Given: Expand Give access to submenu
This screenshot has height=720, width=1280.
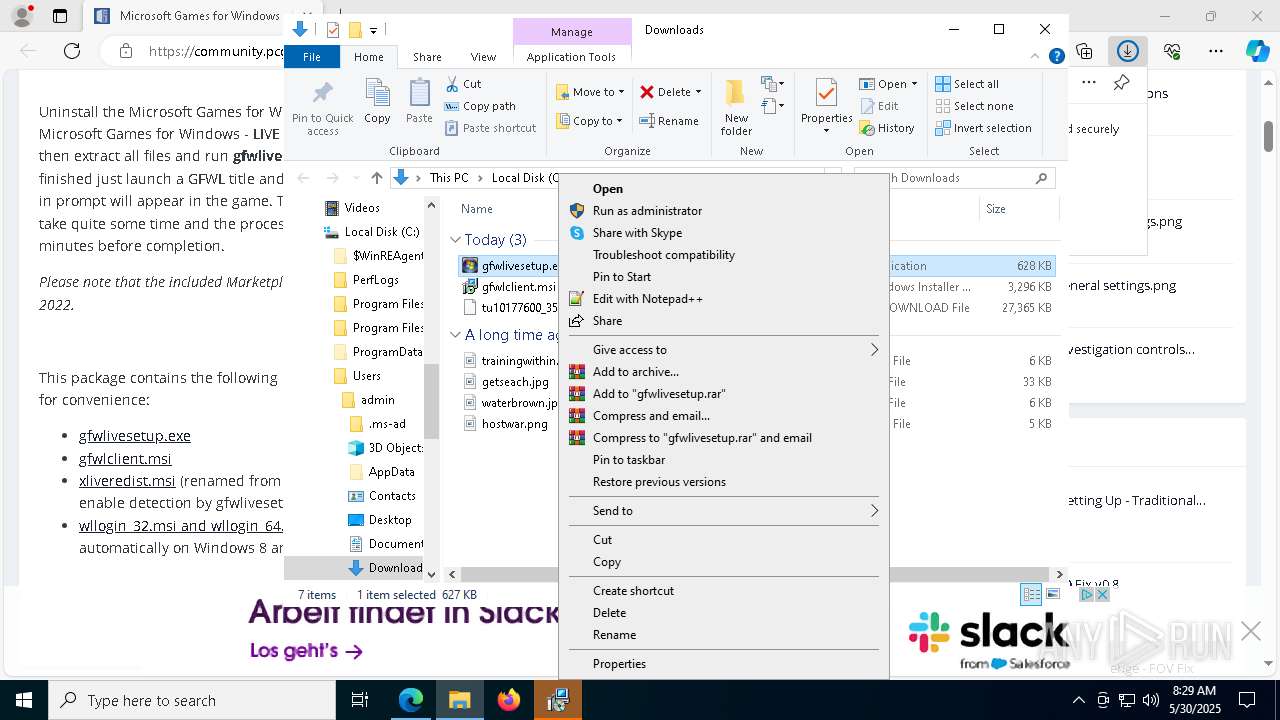Looking at the screenshot, I should pos(723,350).
